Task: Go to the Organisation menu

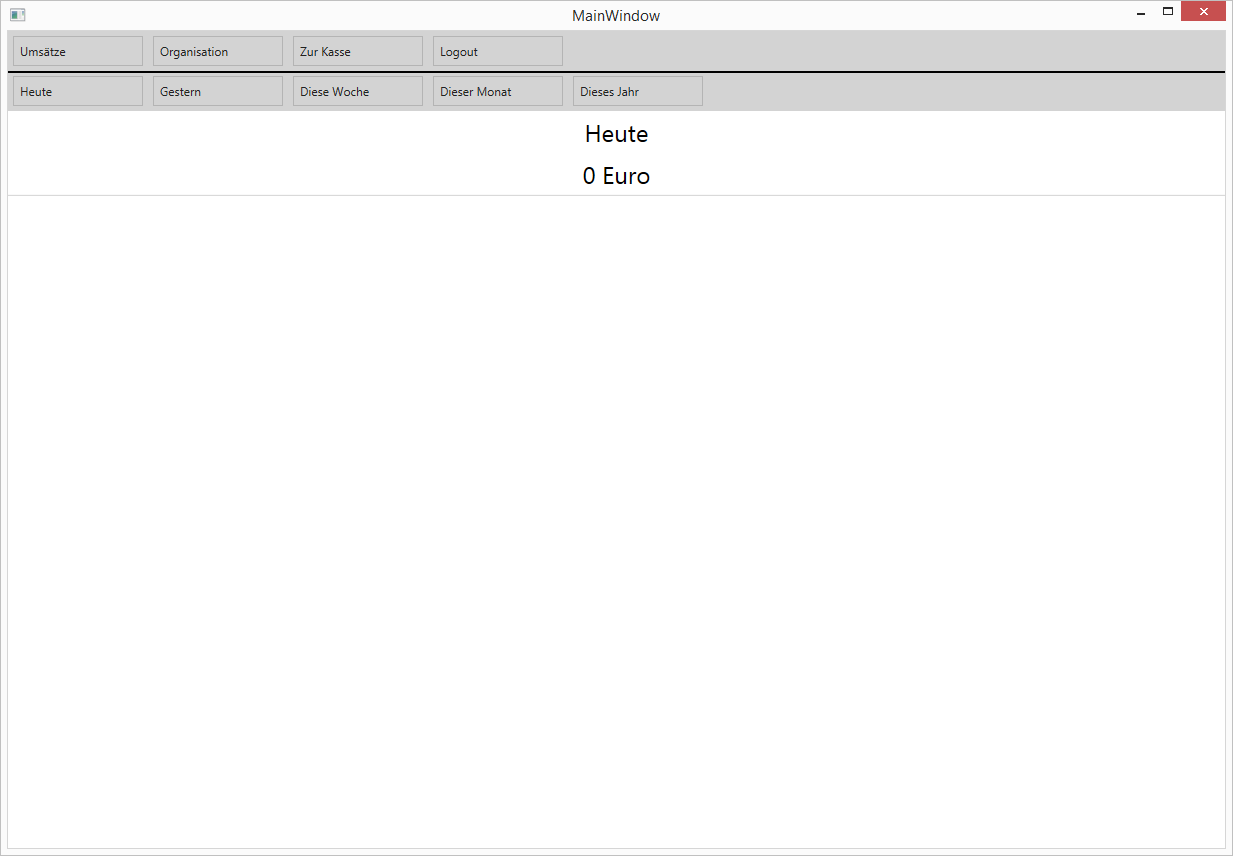Action: [x=218, y=51]
